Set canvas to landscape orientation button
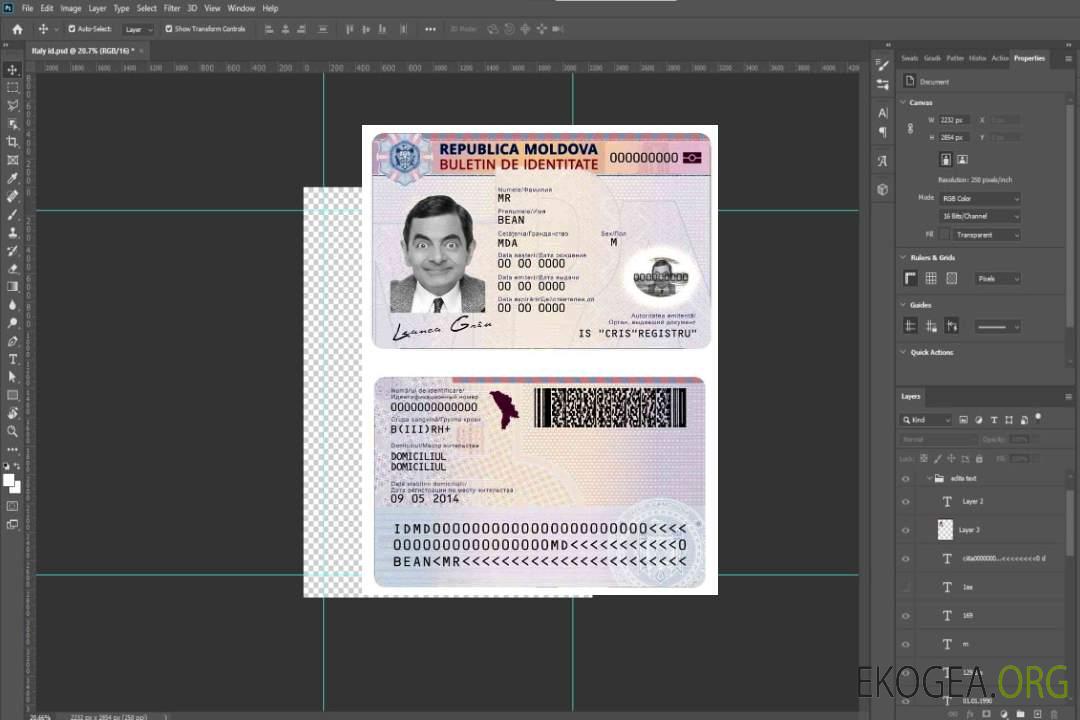The height and width of the screenshot is (720, 1080). 962,160
